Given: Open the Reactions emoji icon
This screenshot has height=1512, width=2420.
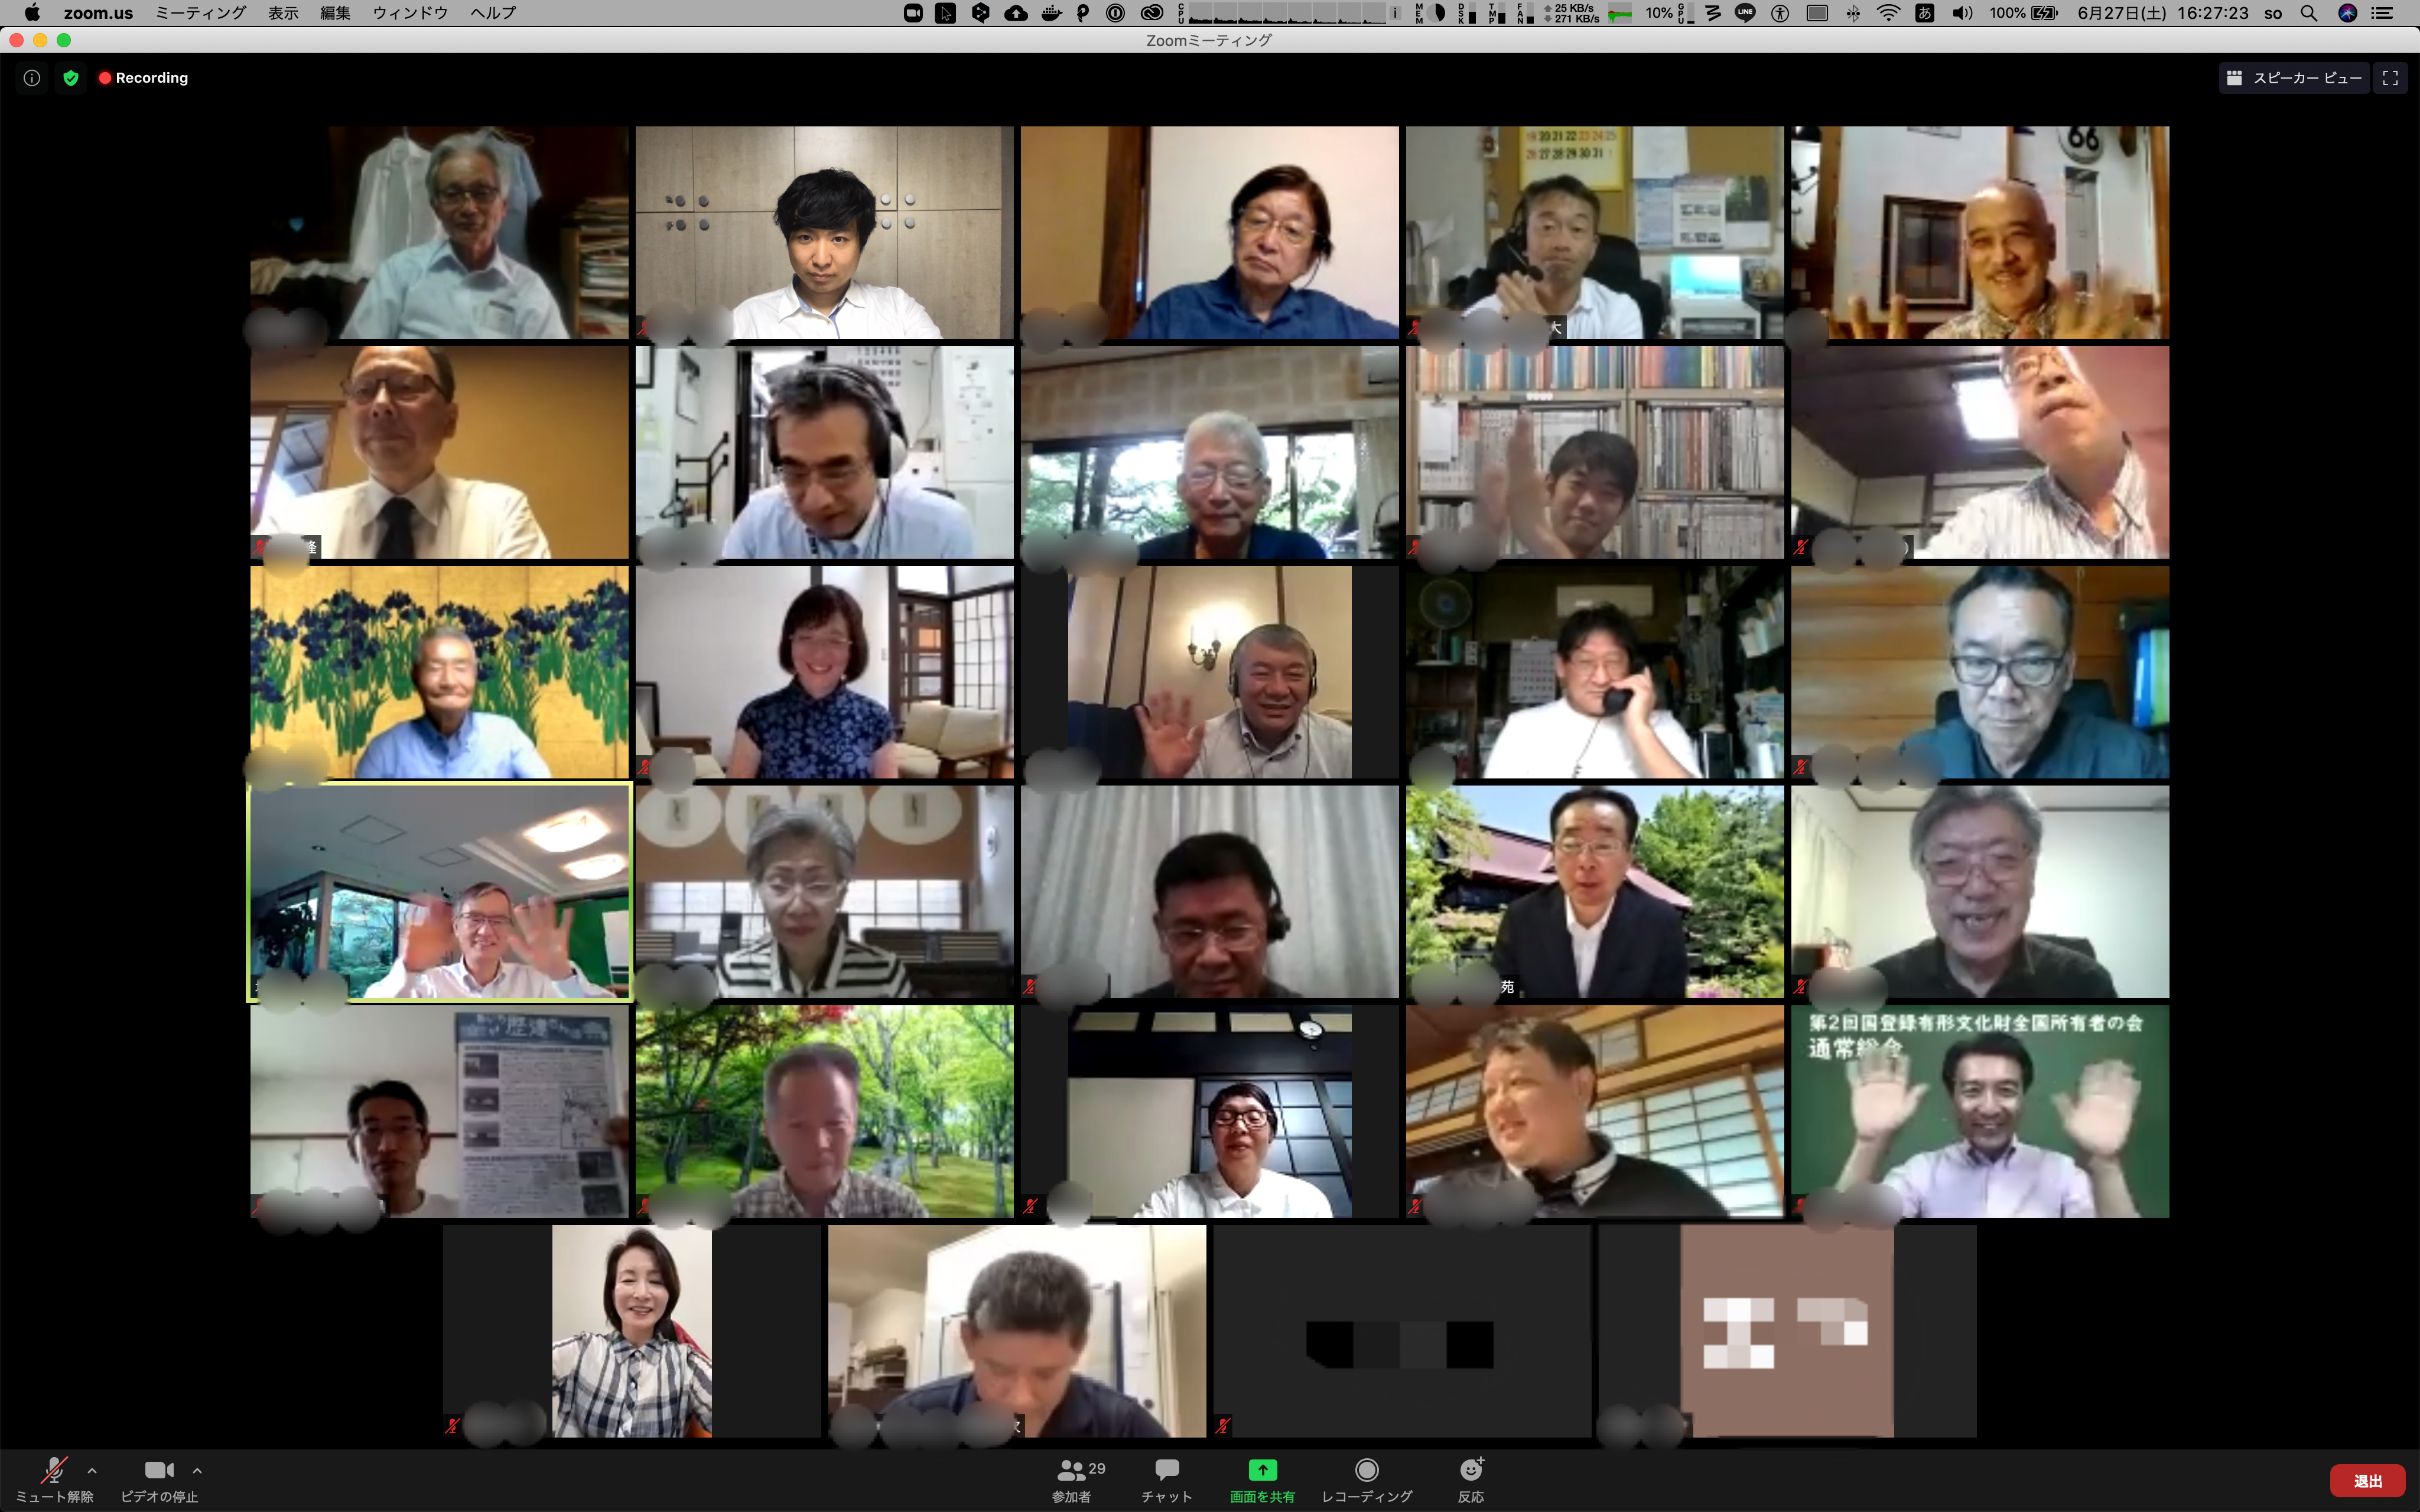Looking at the screenshot, I should click(1470, 1469).
